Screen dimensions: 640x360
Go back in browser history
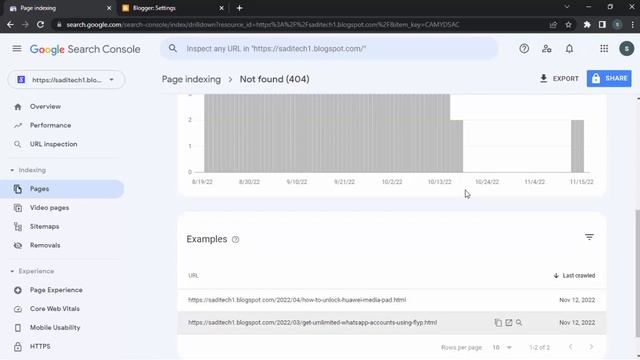[x=10, y=25]
